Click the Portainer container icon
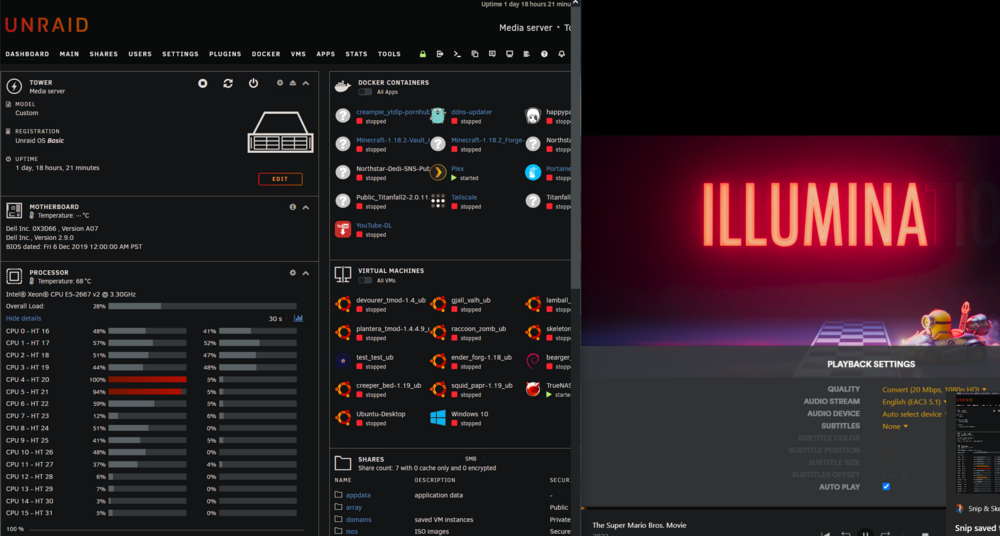Image resolution: width=1000 pixels, height=536 pixels. (x=533, y=172)
